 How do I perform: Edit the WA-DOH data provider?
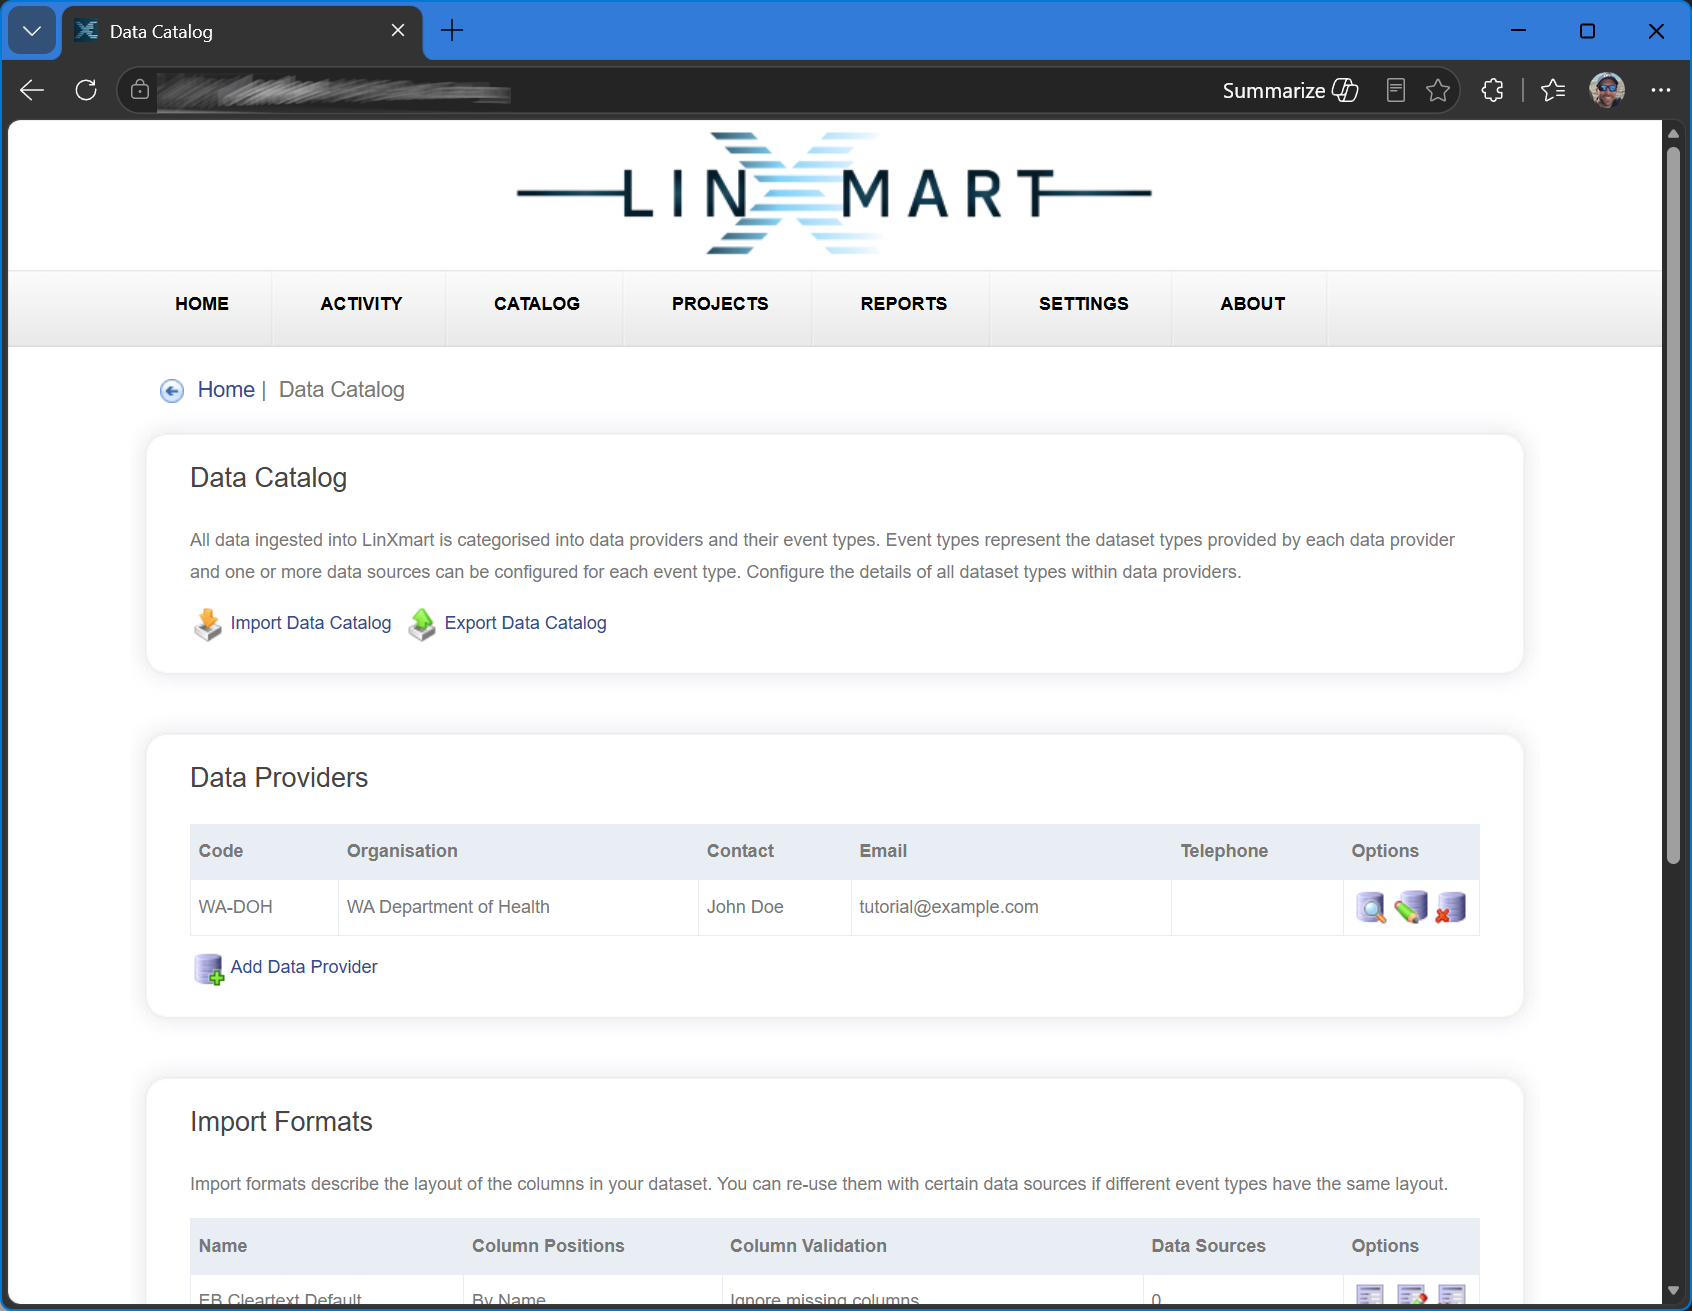pyautogui.click(x=1411, y=908)
